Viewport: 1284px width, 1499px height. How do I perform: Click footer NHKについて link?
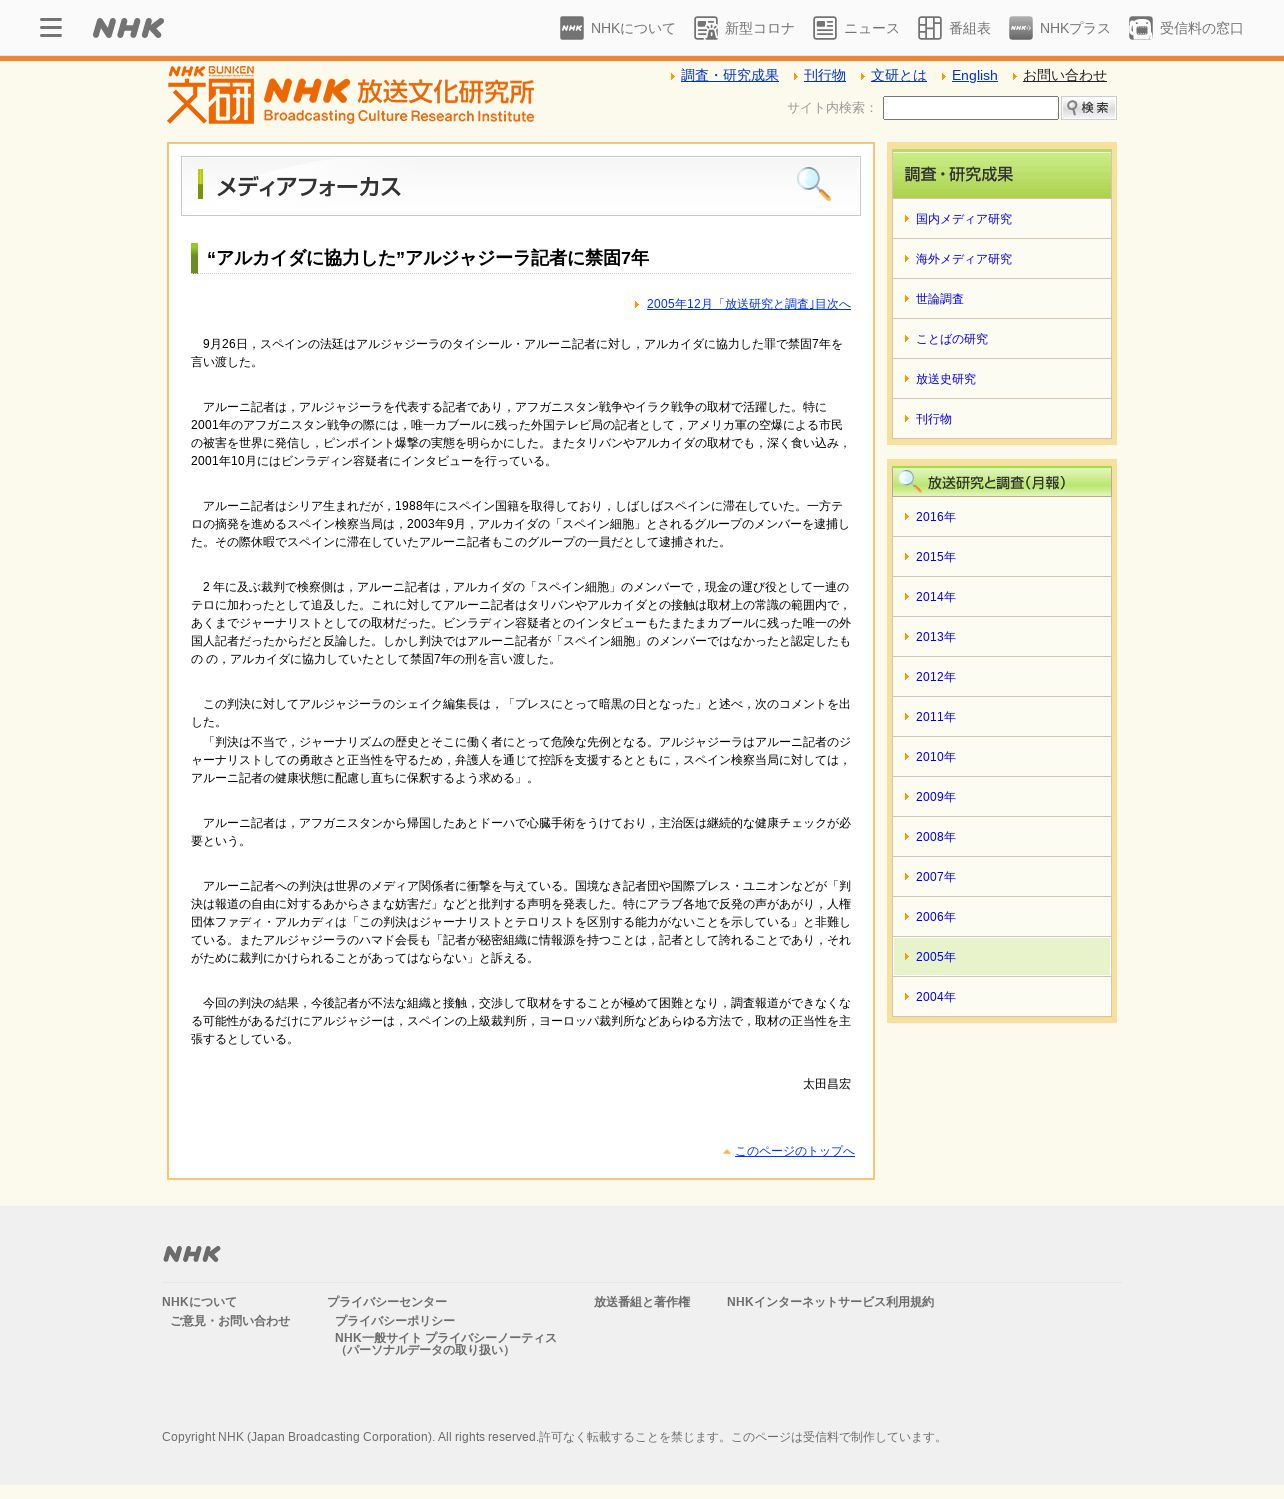click(199, 1302)
